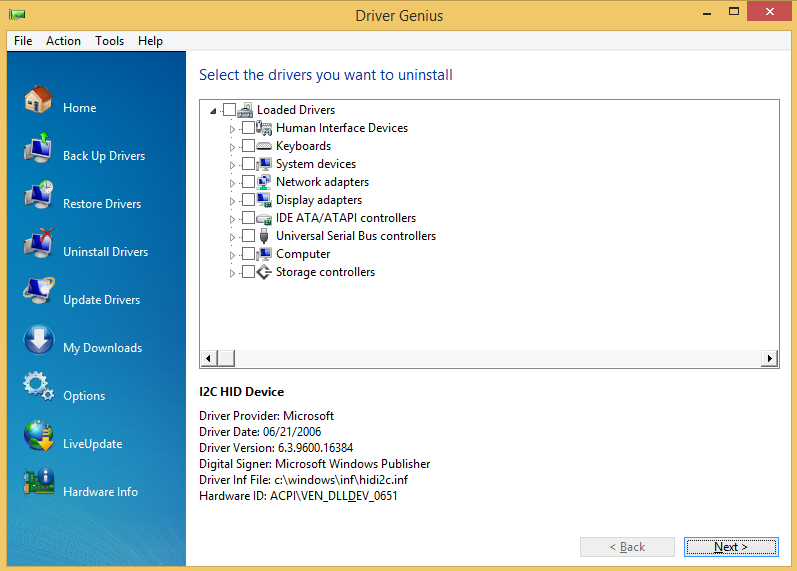
Task: Click the Hardware ID ACPI\VEN_DLLDEV_0651 text
Action: [298, 496]
